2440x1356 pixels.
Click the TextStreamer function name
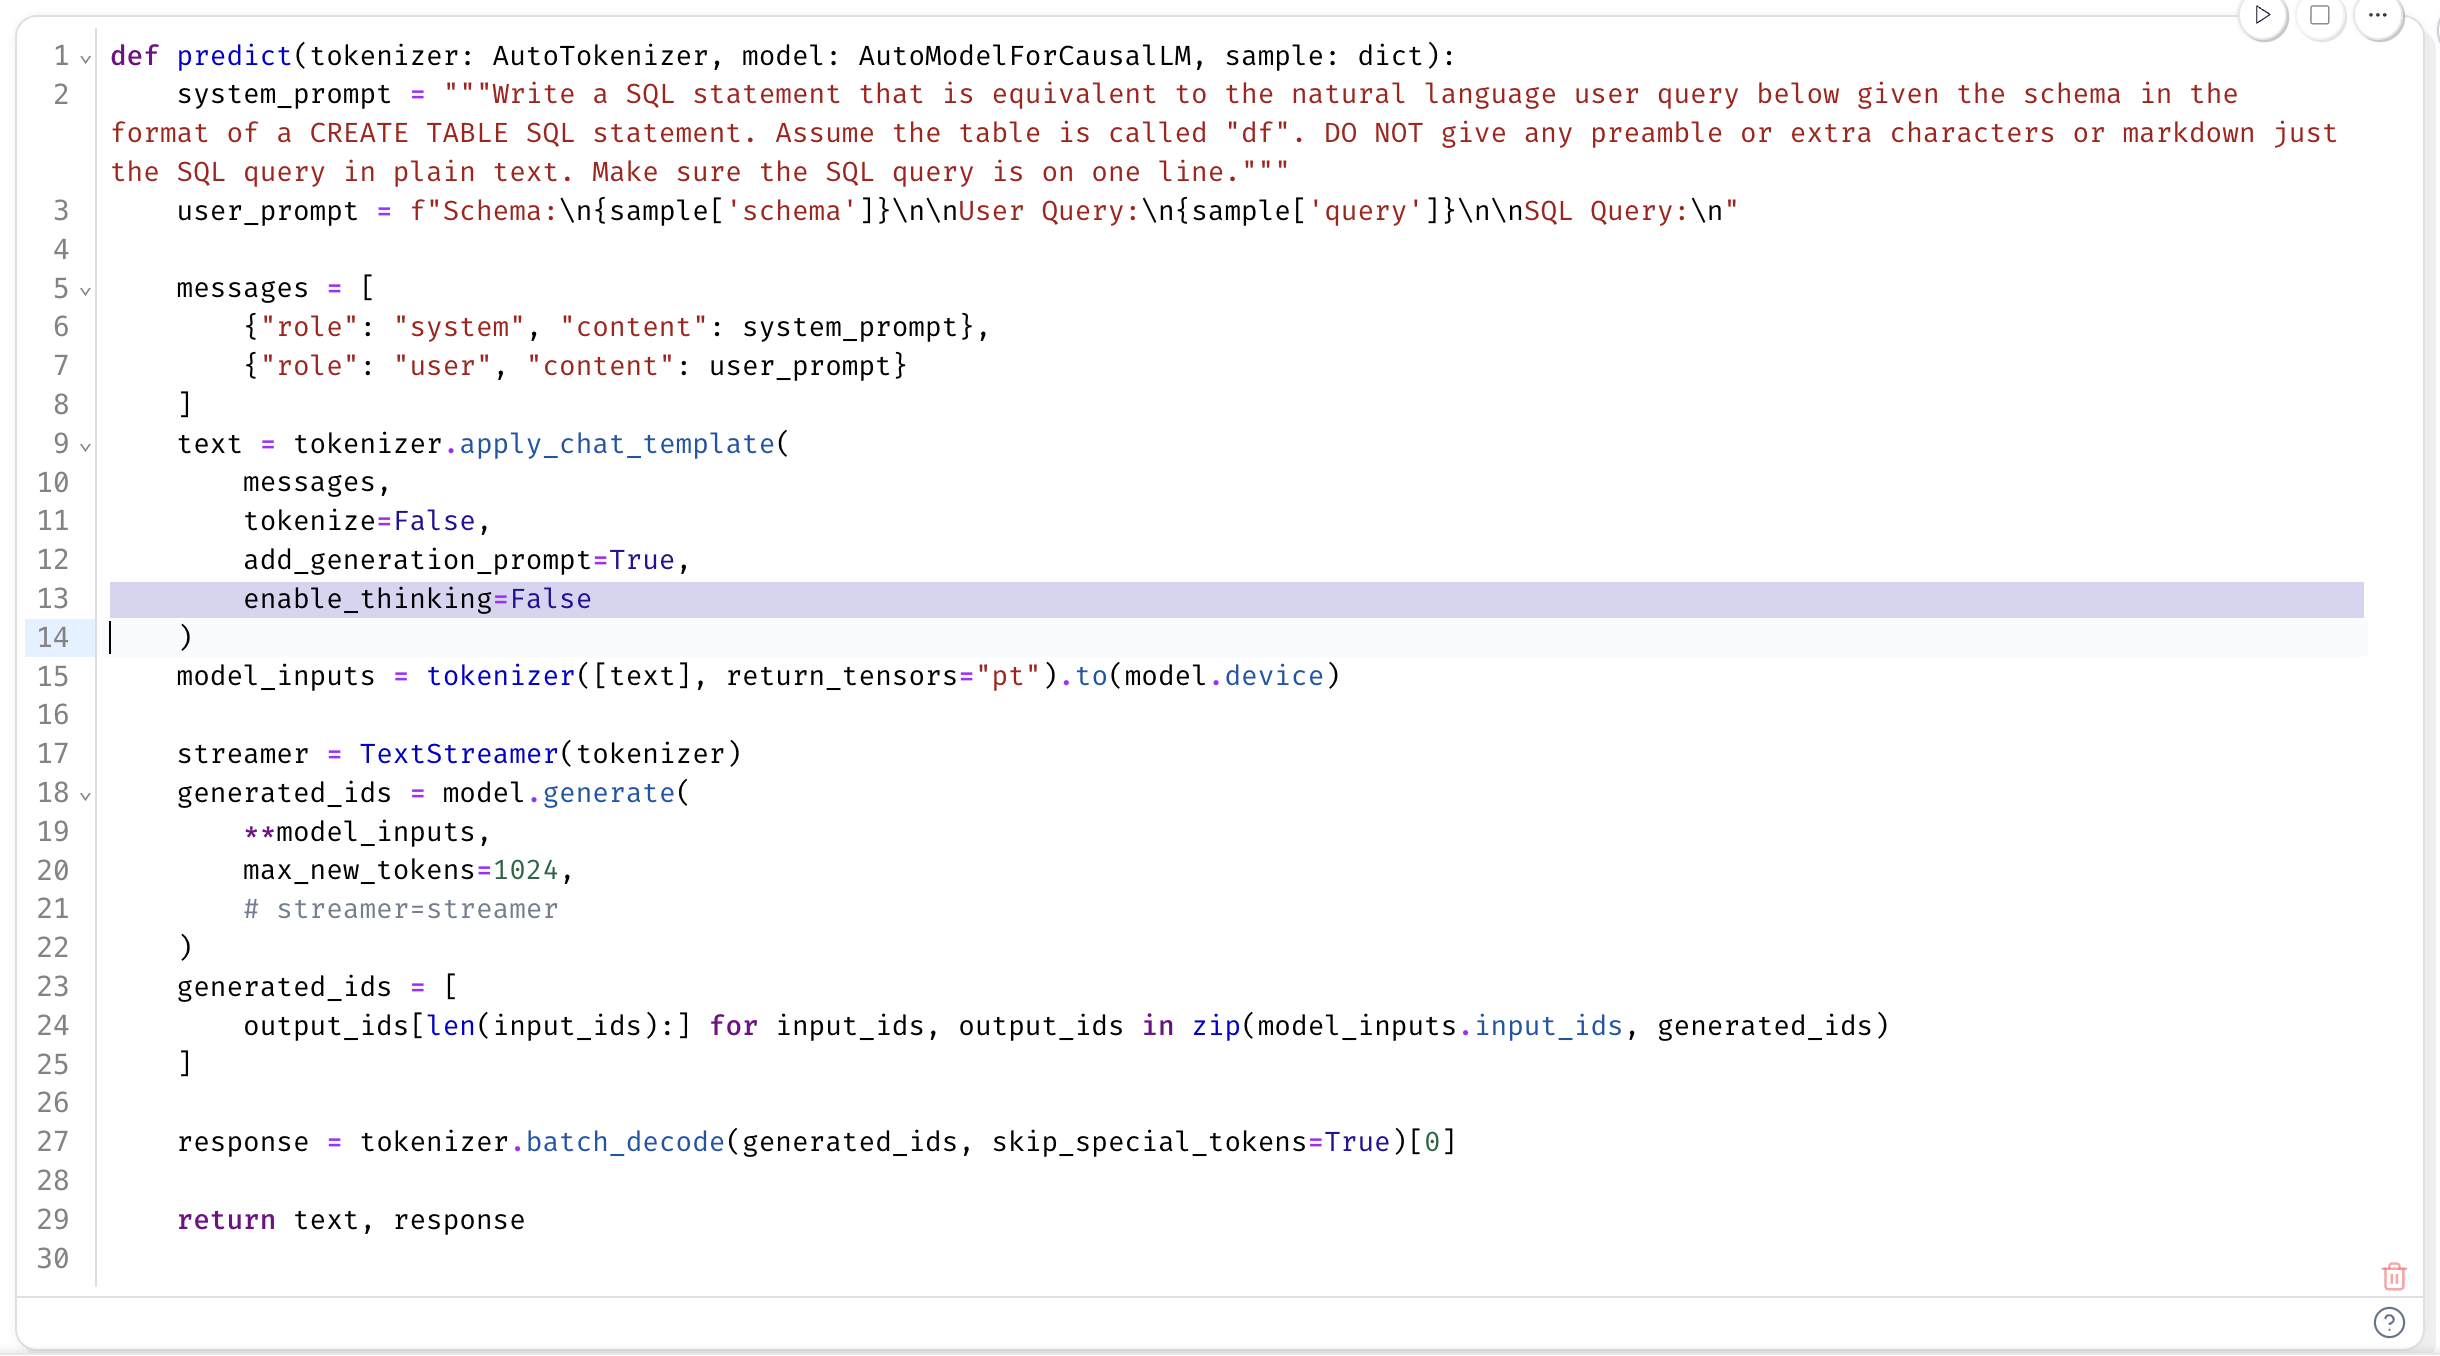459,753
